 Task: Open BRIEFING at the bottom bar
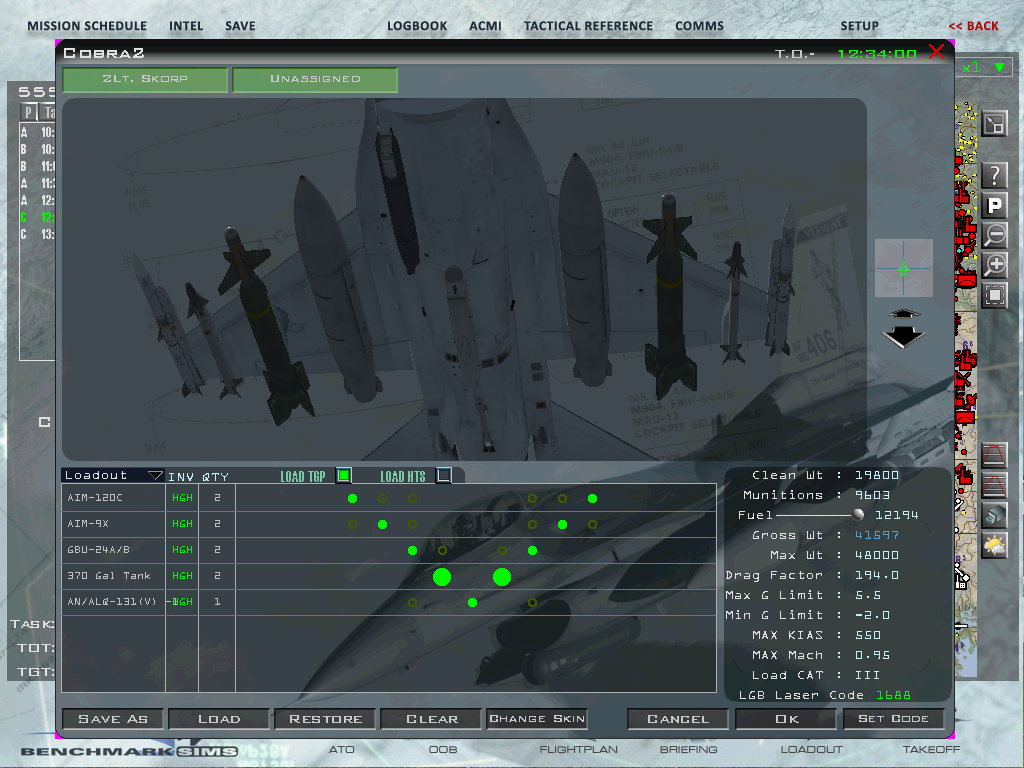click(688, 749)
